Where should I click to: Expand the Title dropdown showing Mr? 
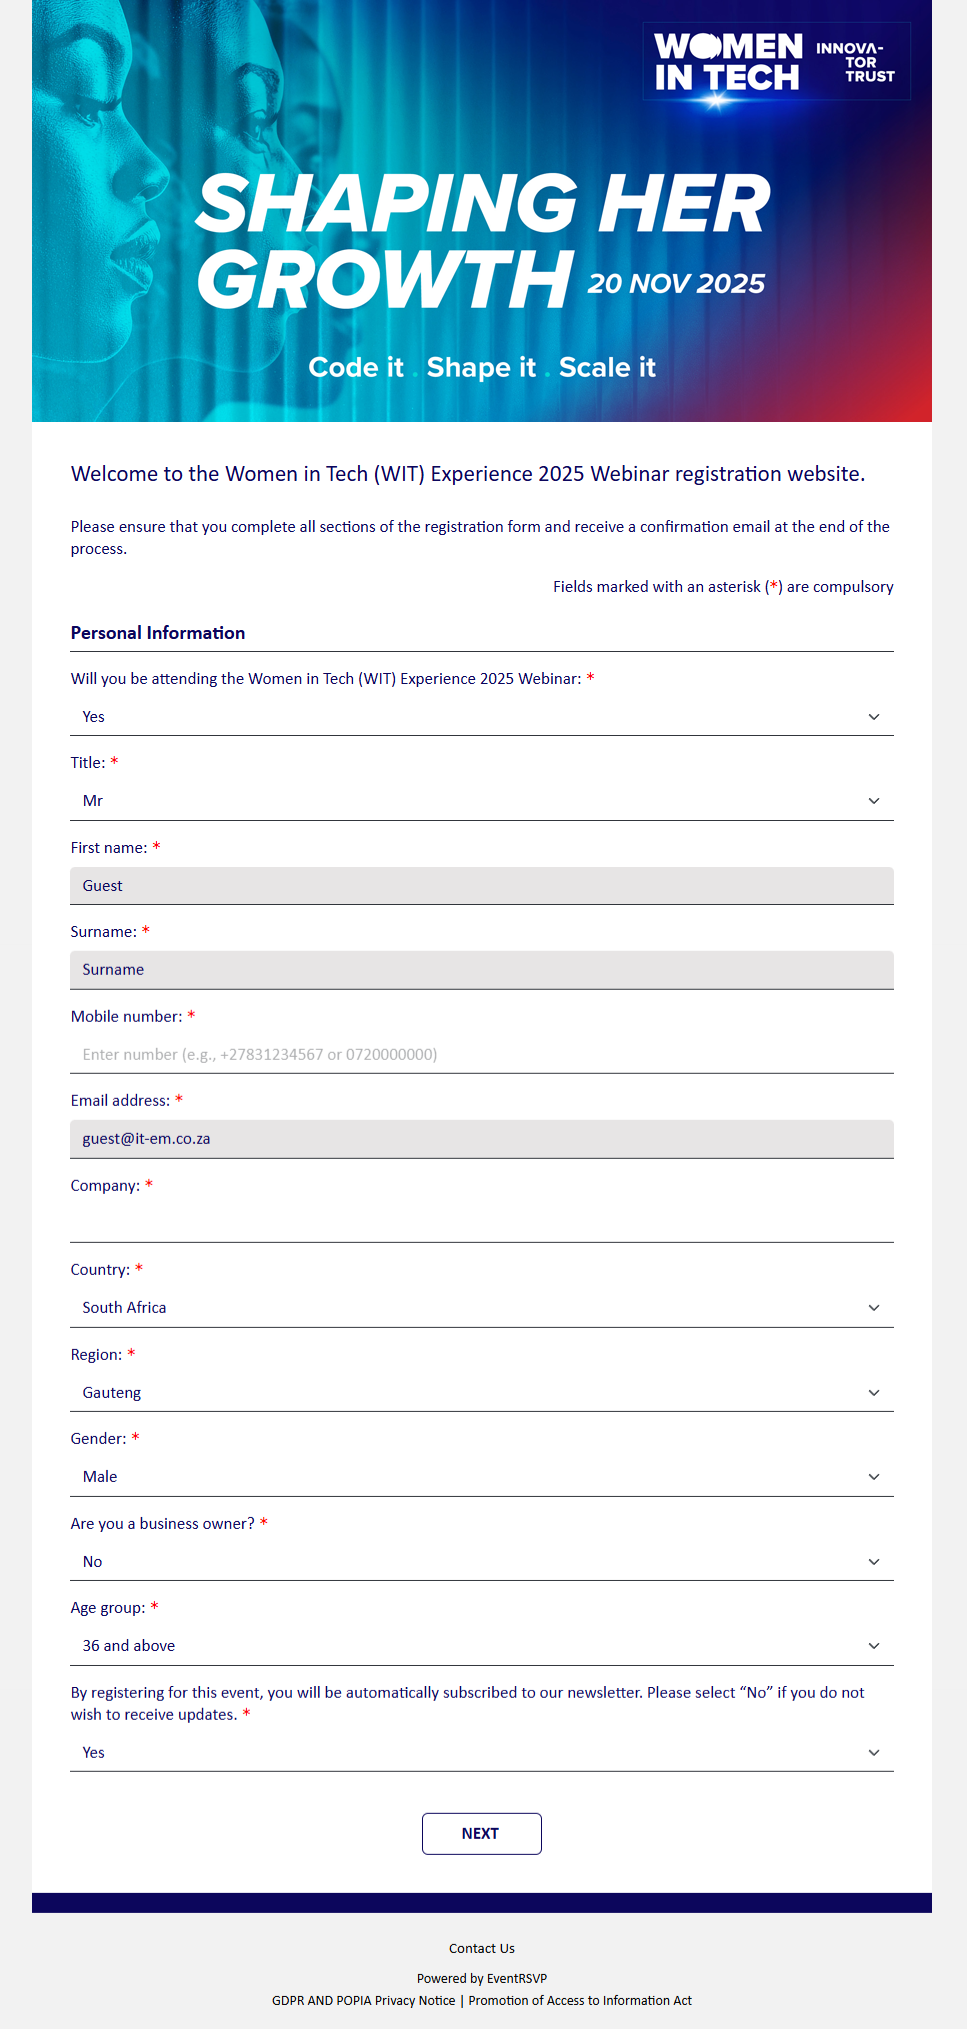tap(481, 801)
